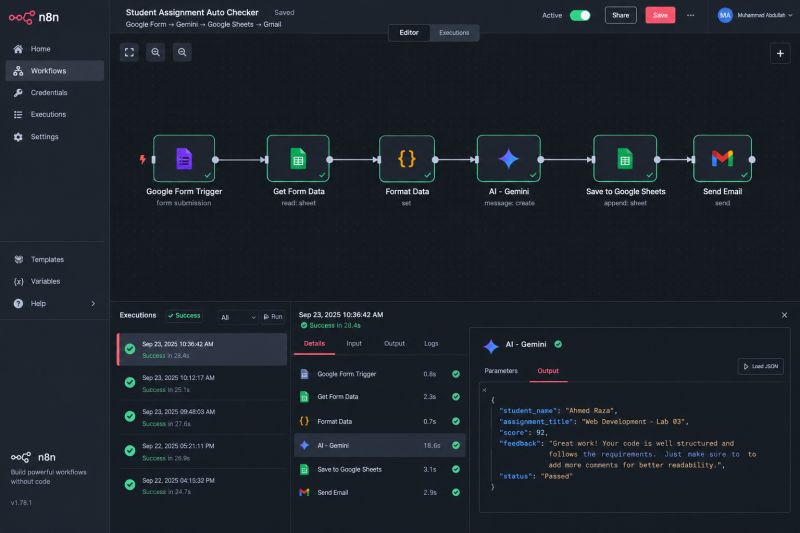This screenshot has width=800, height=533.
Task: Click the Load JSON button
Action: 760,366
